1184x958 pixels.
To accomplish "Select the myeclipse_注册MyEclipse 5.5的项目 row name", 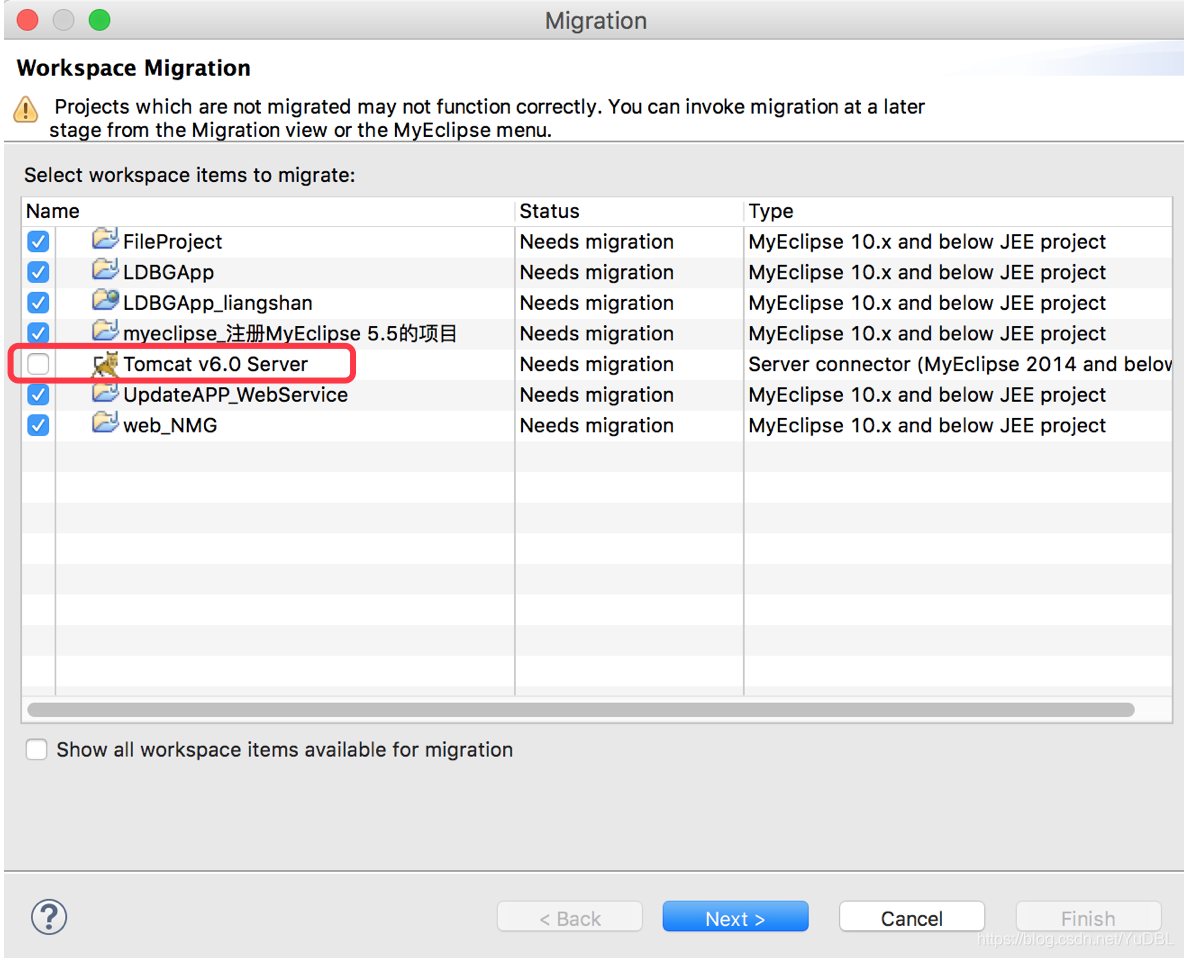I will tap(290, 333).
